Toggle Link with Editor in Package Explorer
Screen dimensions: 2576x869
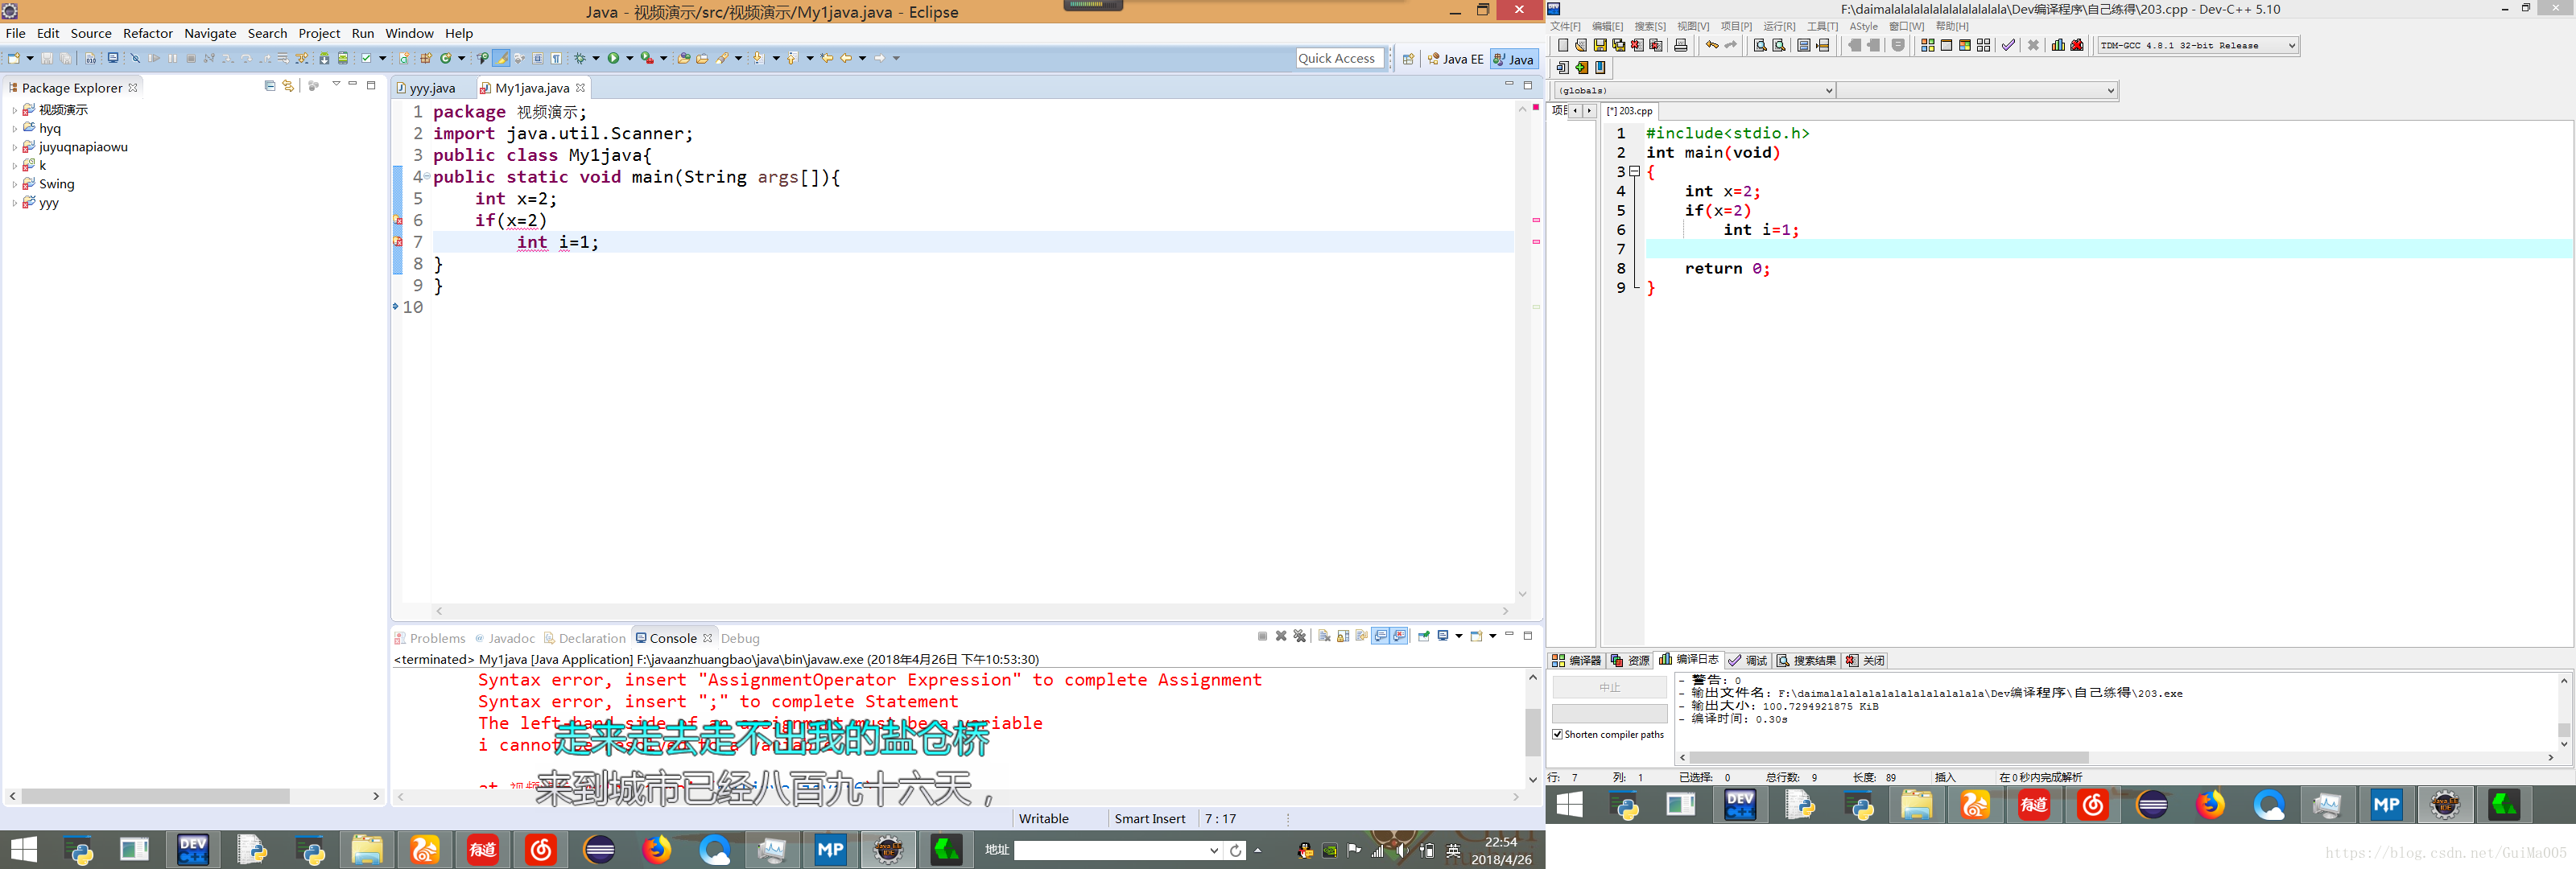(x=288, y=86)
